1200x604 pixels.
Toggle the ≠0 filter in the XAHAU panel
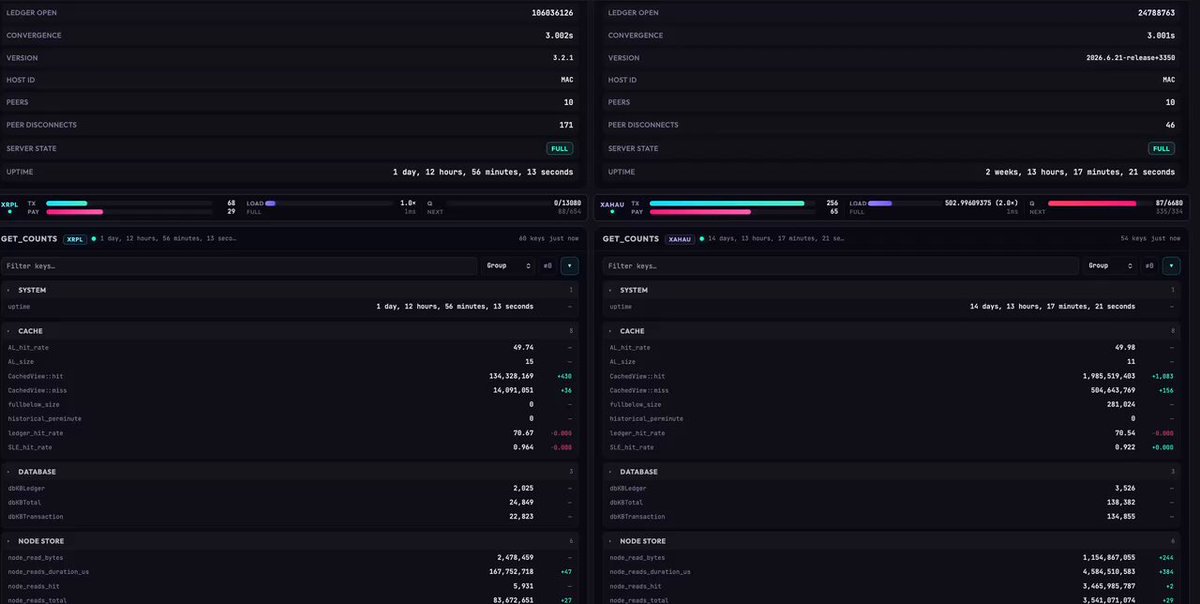tap(1150, 266)
